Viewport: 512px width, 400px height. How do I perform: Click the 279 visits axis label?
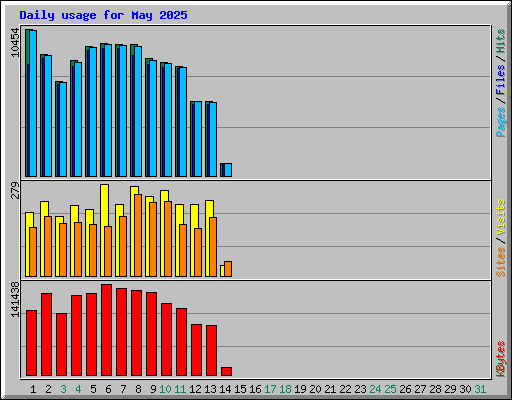(15, 190)
